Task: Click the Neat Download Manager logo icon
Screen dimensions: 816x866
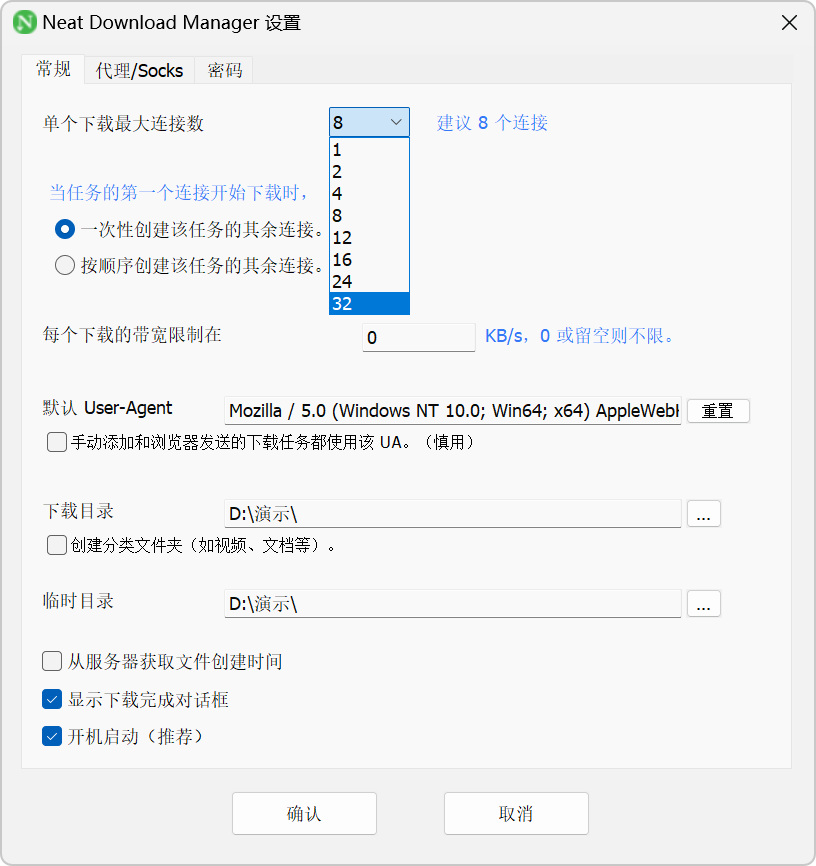Action: (x=25, y=23)
